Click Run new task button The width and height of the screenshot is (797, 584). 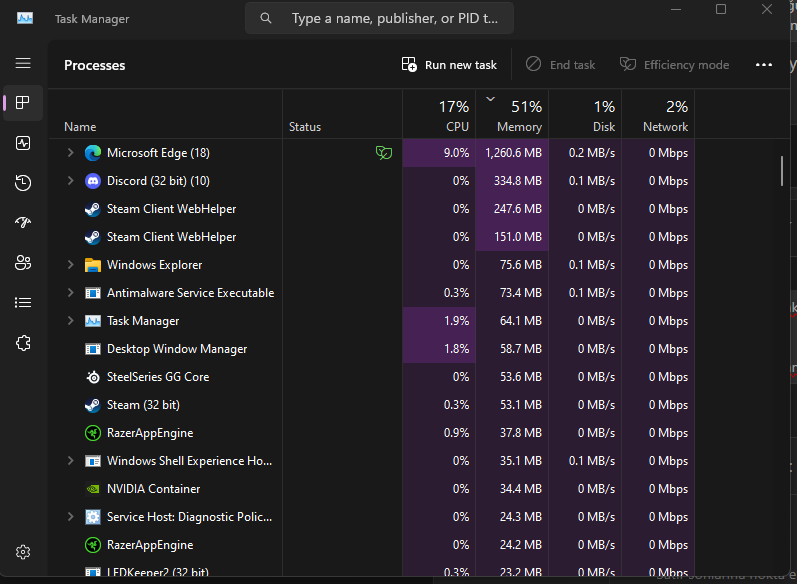(x=449, y=65)
